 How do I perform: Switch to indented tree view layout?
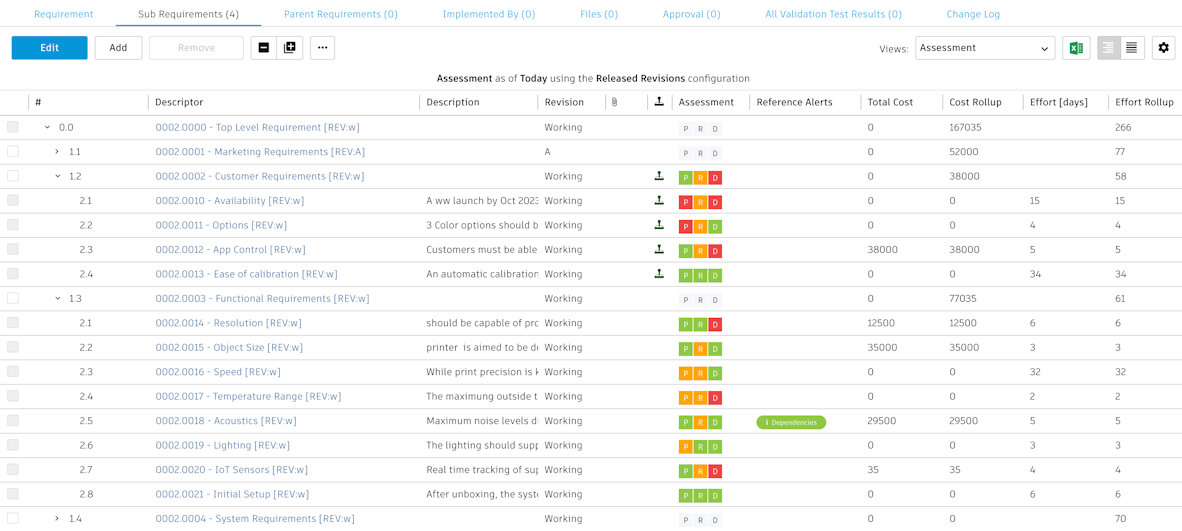pos(1108,48)
